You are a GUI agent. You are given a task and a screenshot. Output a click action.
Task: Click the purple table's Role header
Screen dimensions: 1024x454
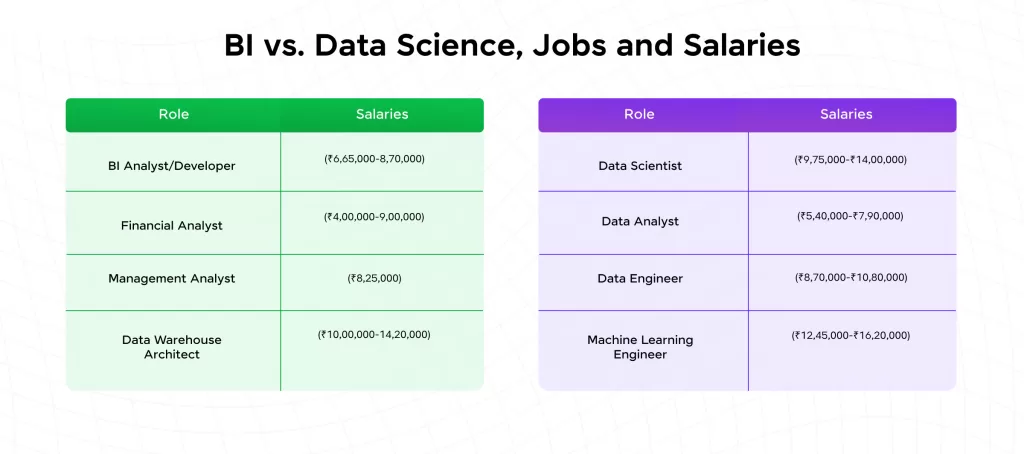pos(639,114)
